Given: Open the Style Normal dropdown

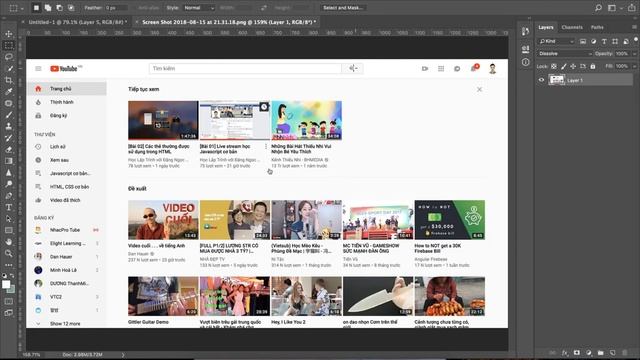Looking at the screenshot, I should 199,8.
